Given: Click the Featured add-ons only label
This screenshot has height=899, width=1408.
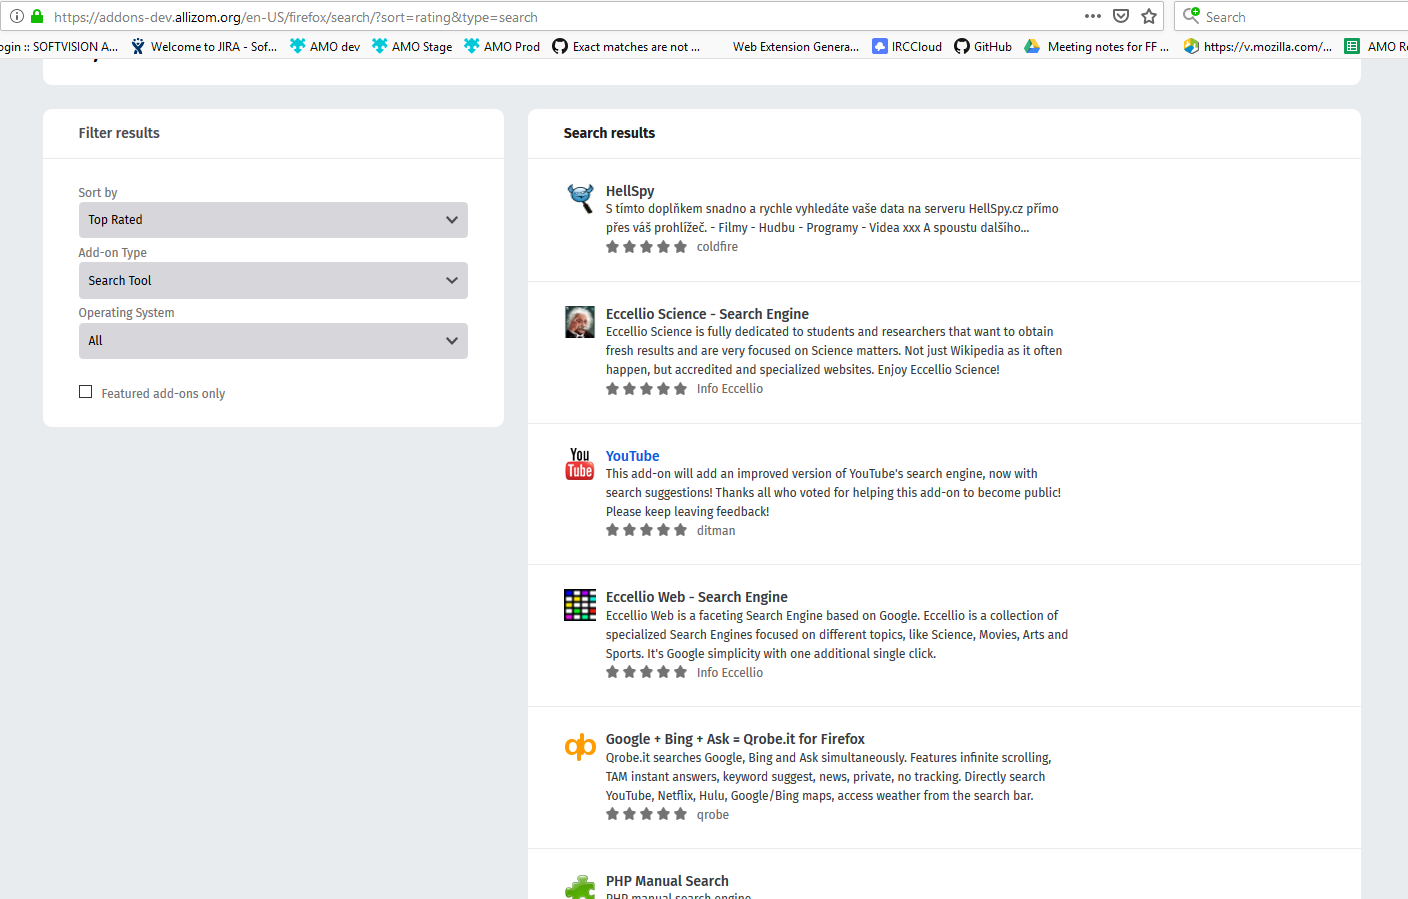Looking at the screenshot, I should pos(163,394).
